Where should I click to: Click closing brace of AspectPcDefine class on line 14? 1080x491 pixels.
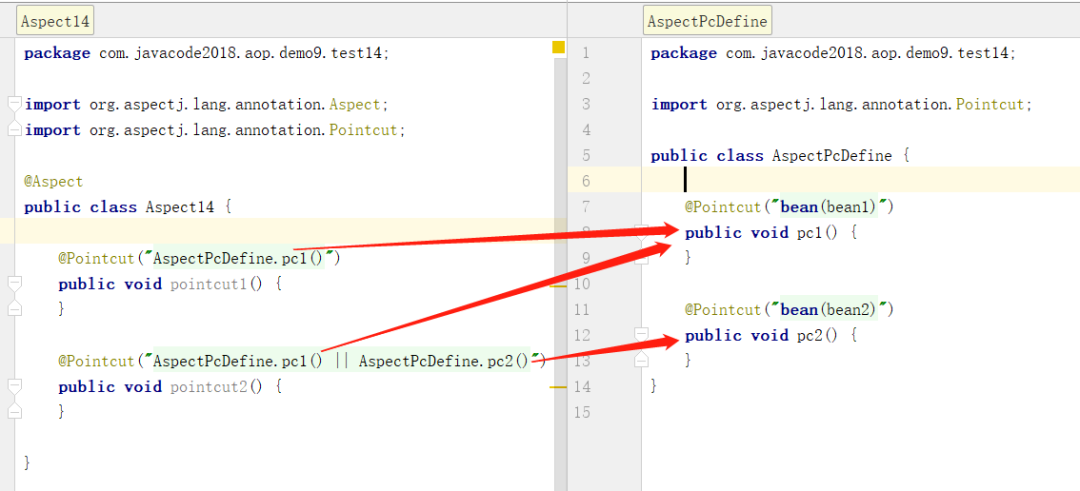click(x=654, y=386)
